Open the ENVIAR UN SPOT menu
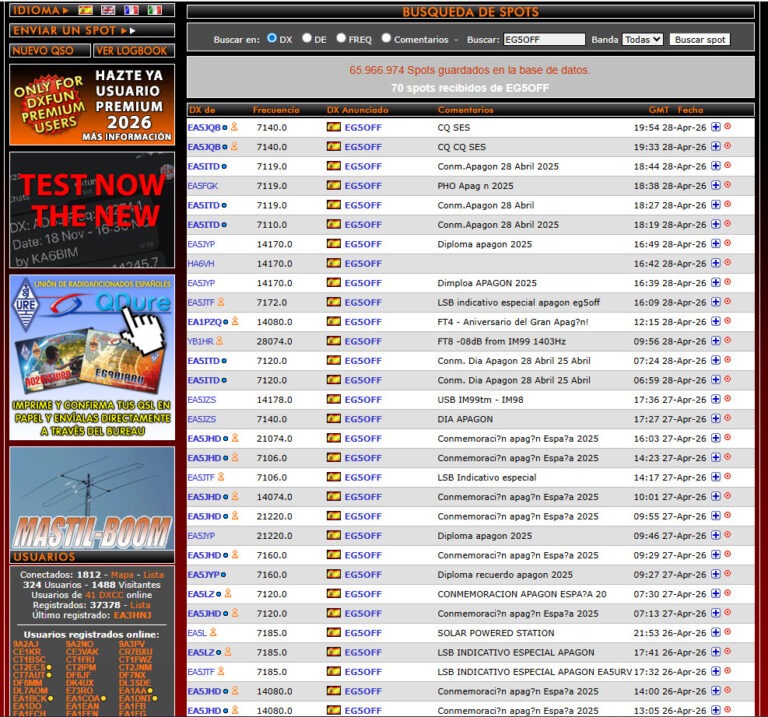This screenshot has width=768, height=717. pyautogui.click(x=72, y=30)
